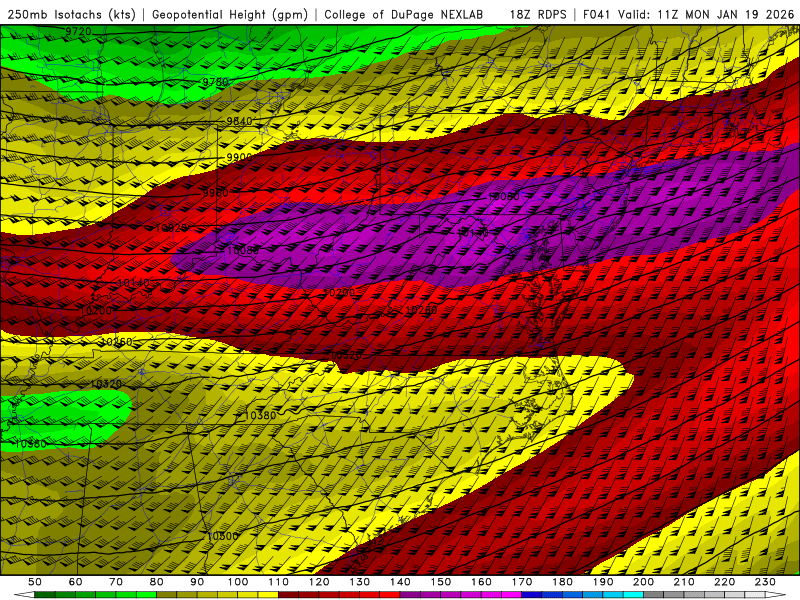The image size is (800, 600).
Task: Click the 160 kts legend label
Action: [x=482, y=582]
